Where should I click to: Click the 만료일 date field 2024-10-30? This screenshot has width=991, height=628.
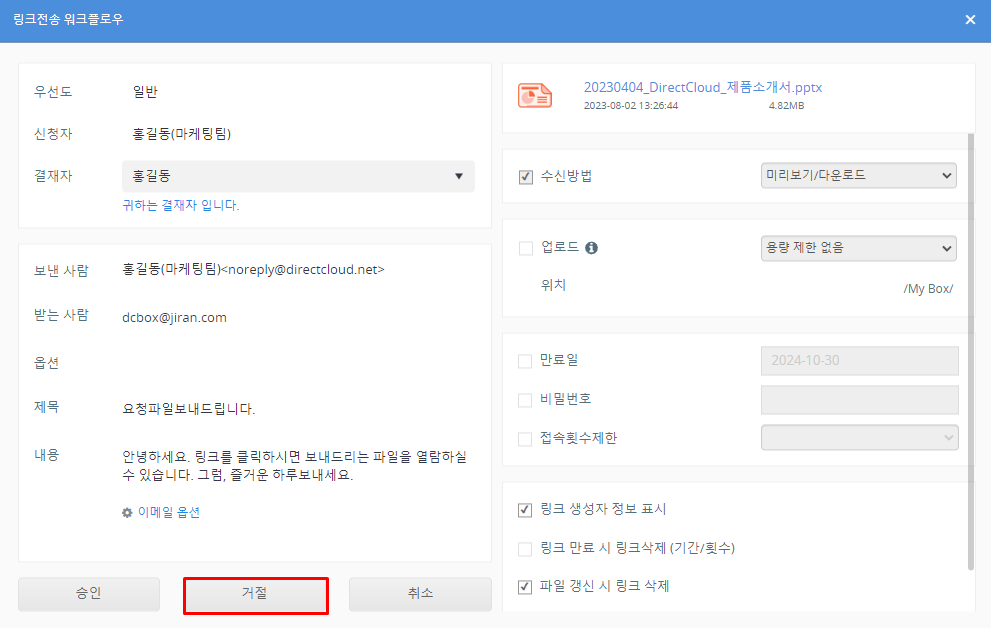click(x=860, y=361)
